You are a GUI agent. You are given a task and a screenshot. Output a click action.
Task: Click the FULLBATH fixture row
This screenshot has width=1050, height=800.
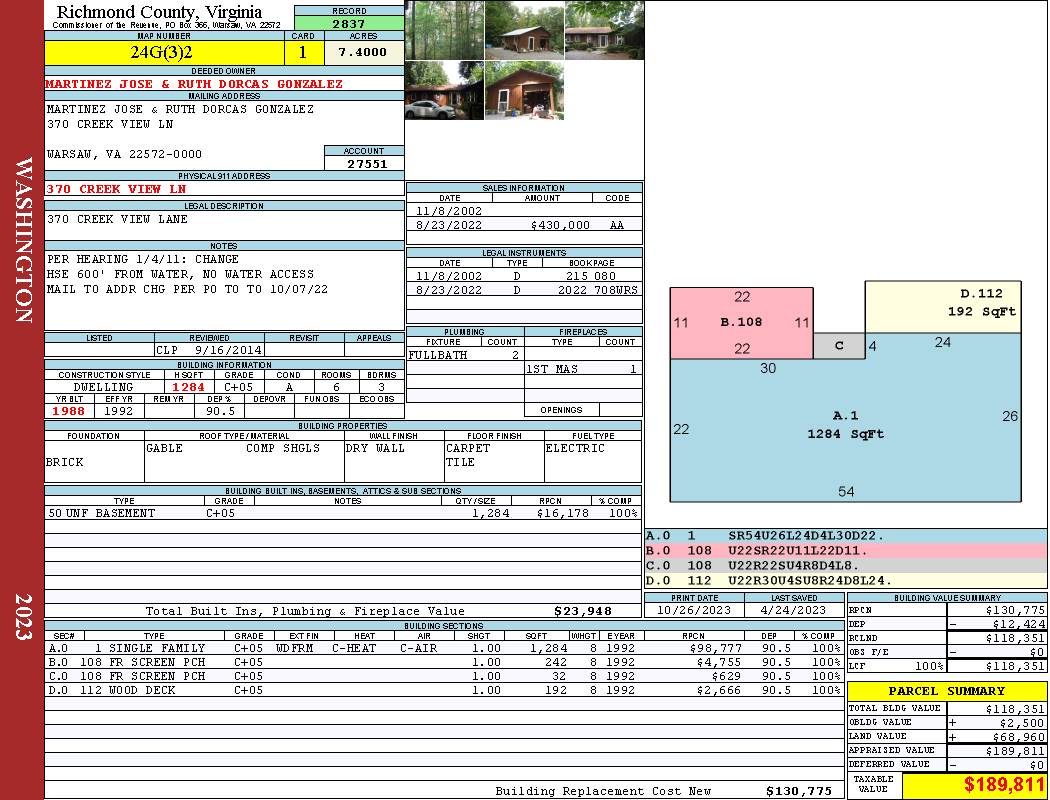[465, 355]
